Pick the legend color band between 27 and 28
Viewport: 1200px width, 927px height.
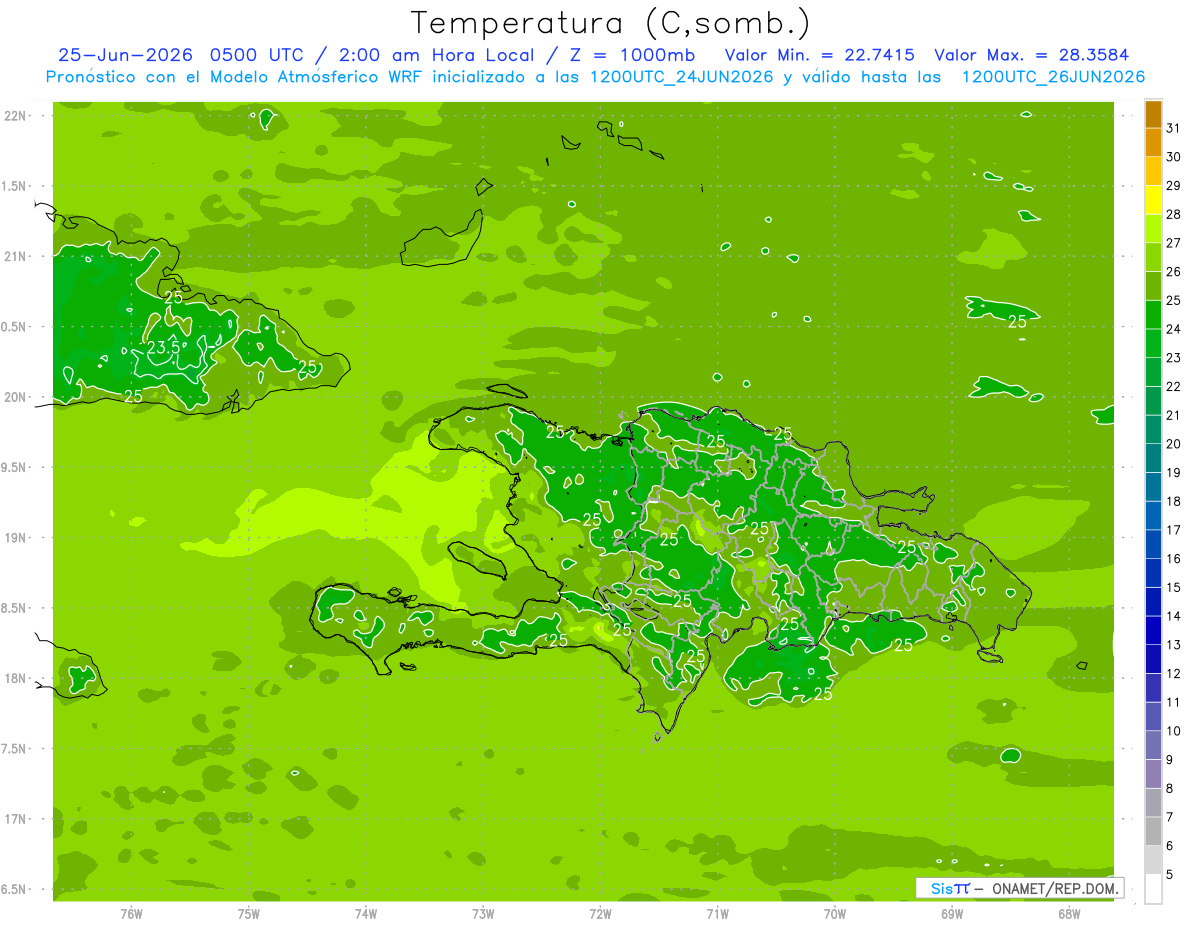coord(1153,228)
